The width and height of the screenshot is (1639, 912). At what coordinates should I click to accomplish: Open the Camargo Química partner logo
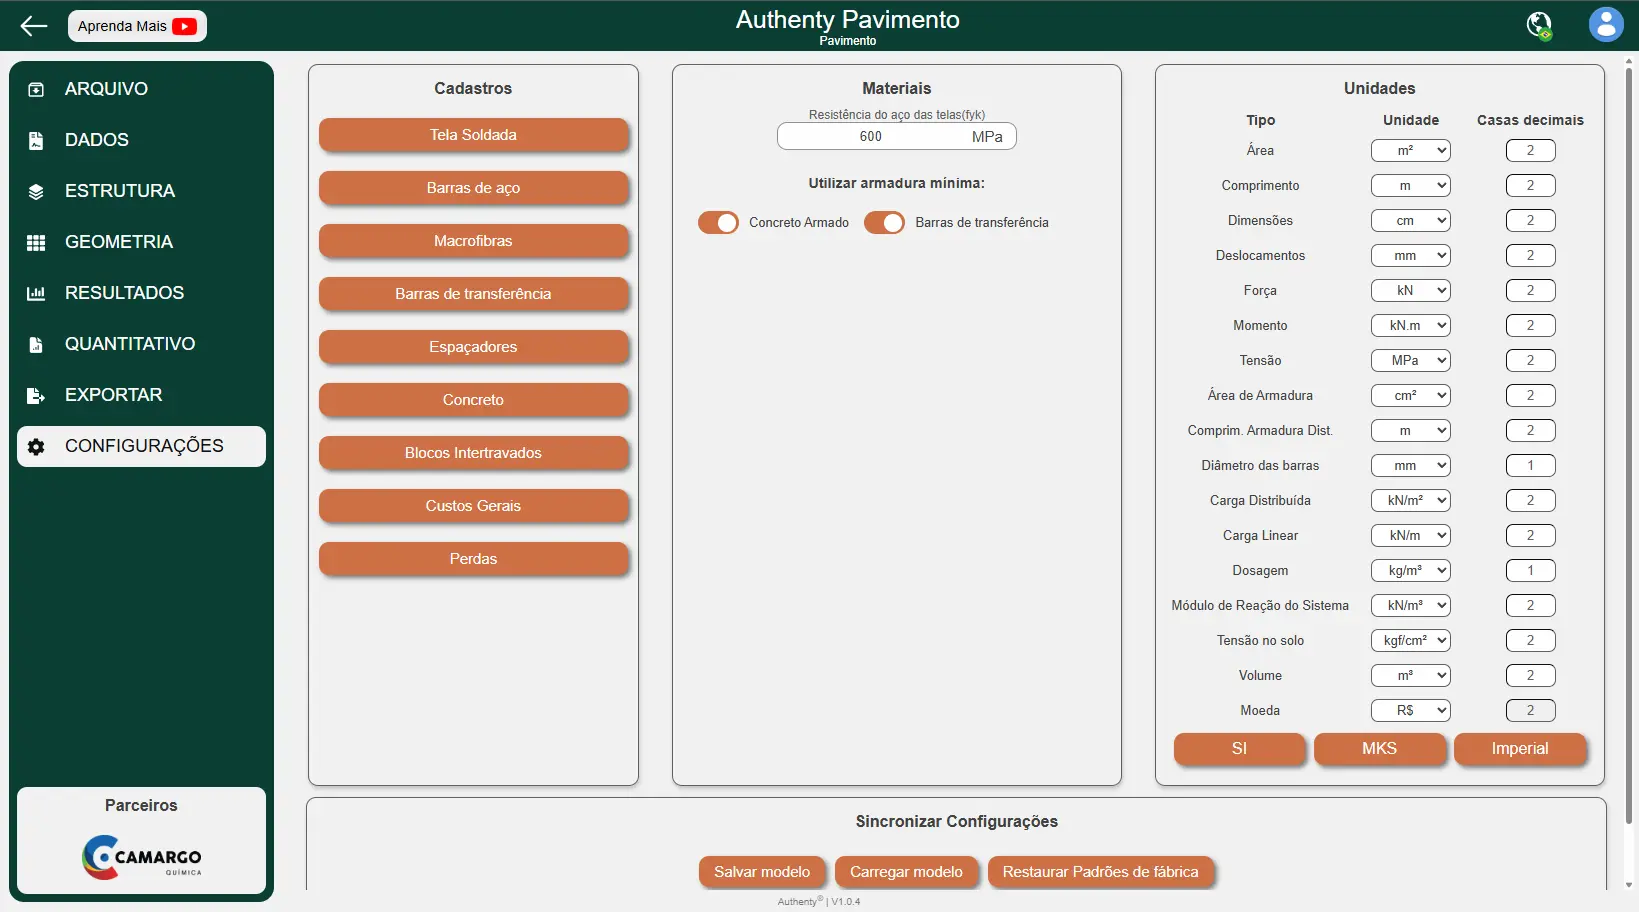[x=141, y=857]
